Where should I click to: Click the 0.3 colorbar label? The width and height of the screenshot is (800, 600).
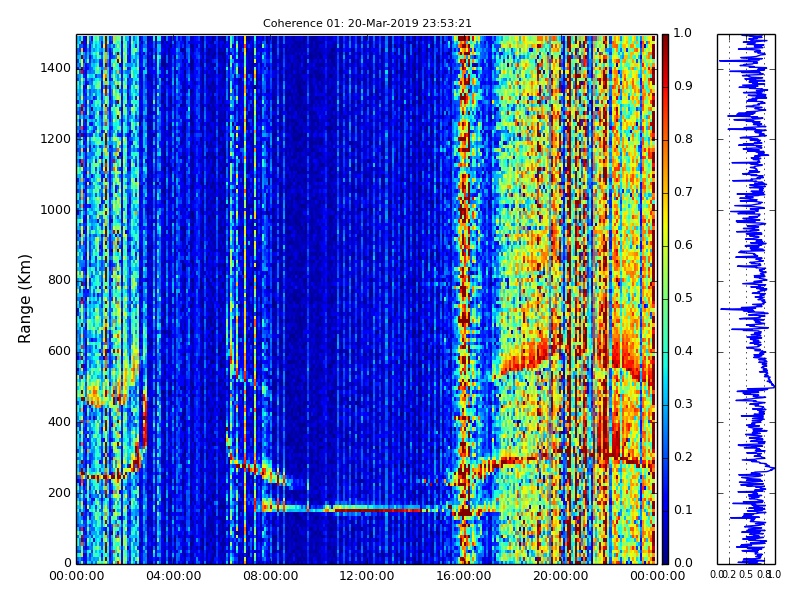click(683, 404)
